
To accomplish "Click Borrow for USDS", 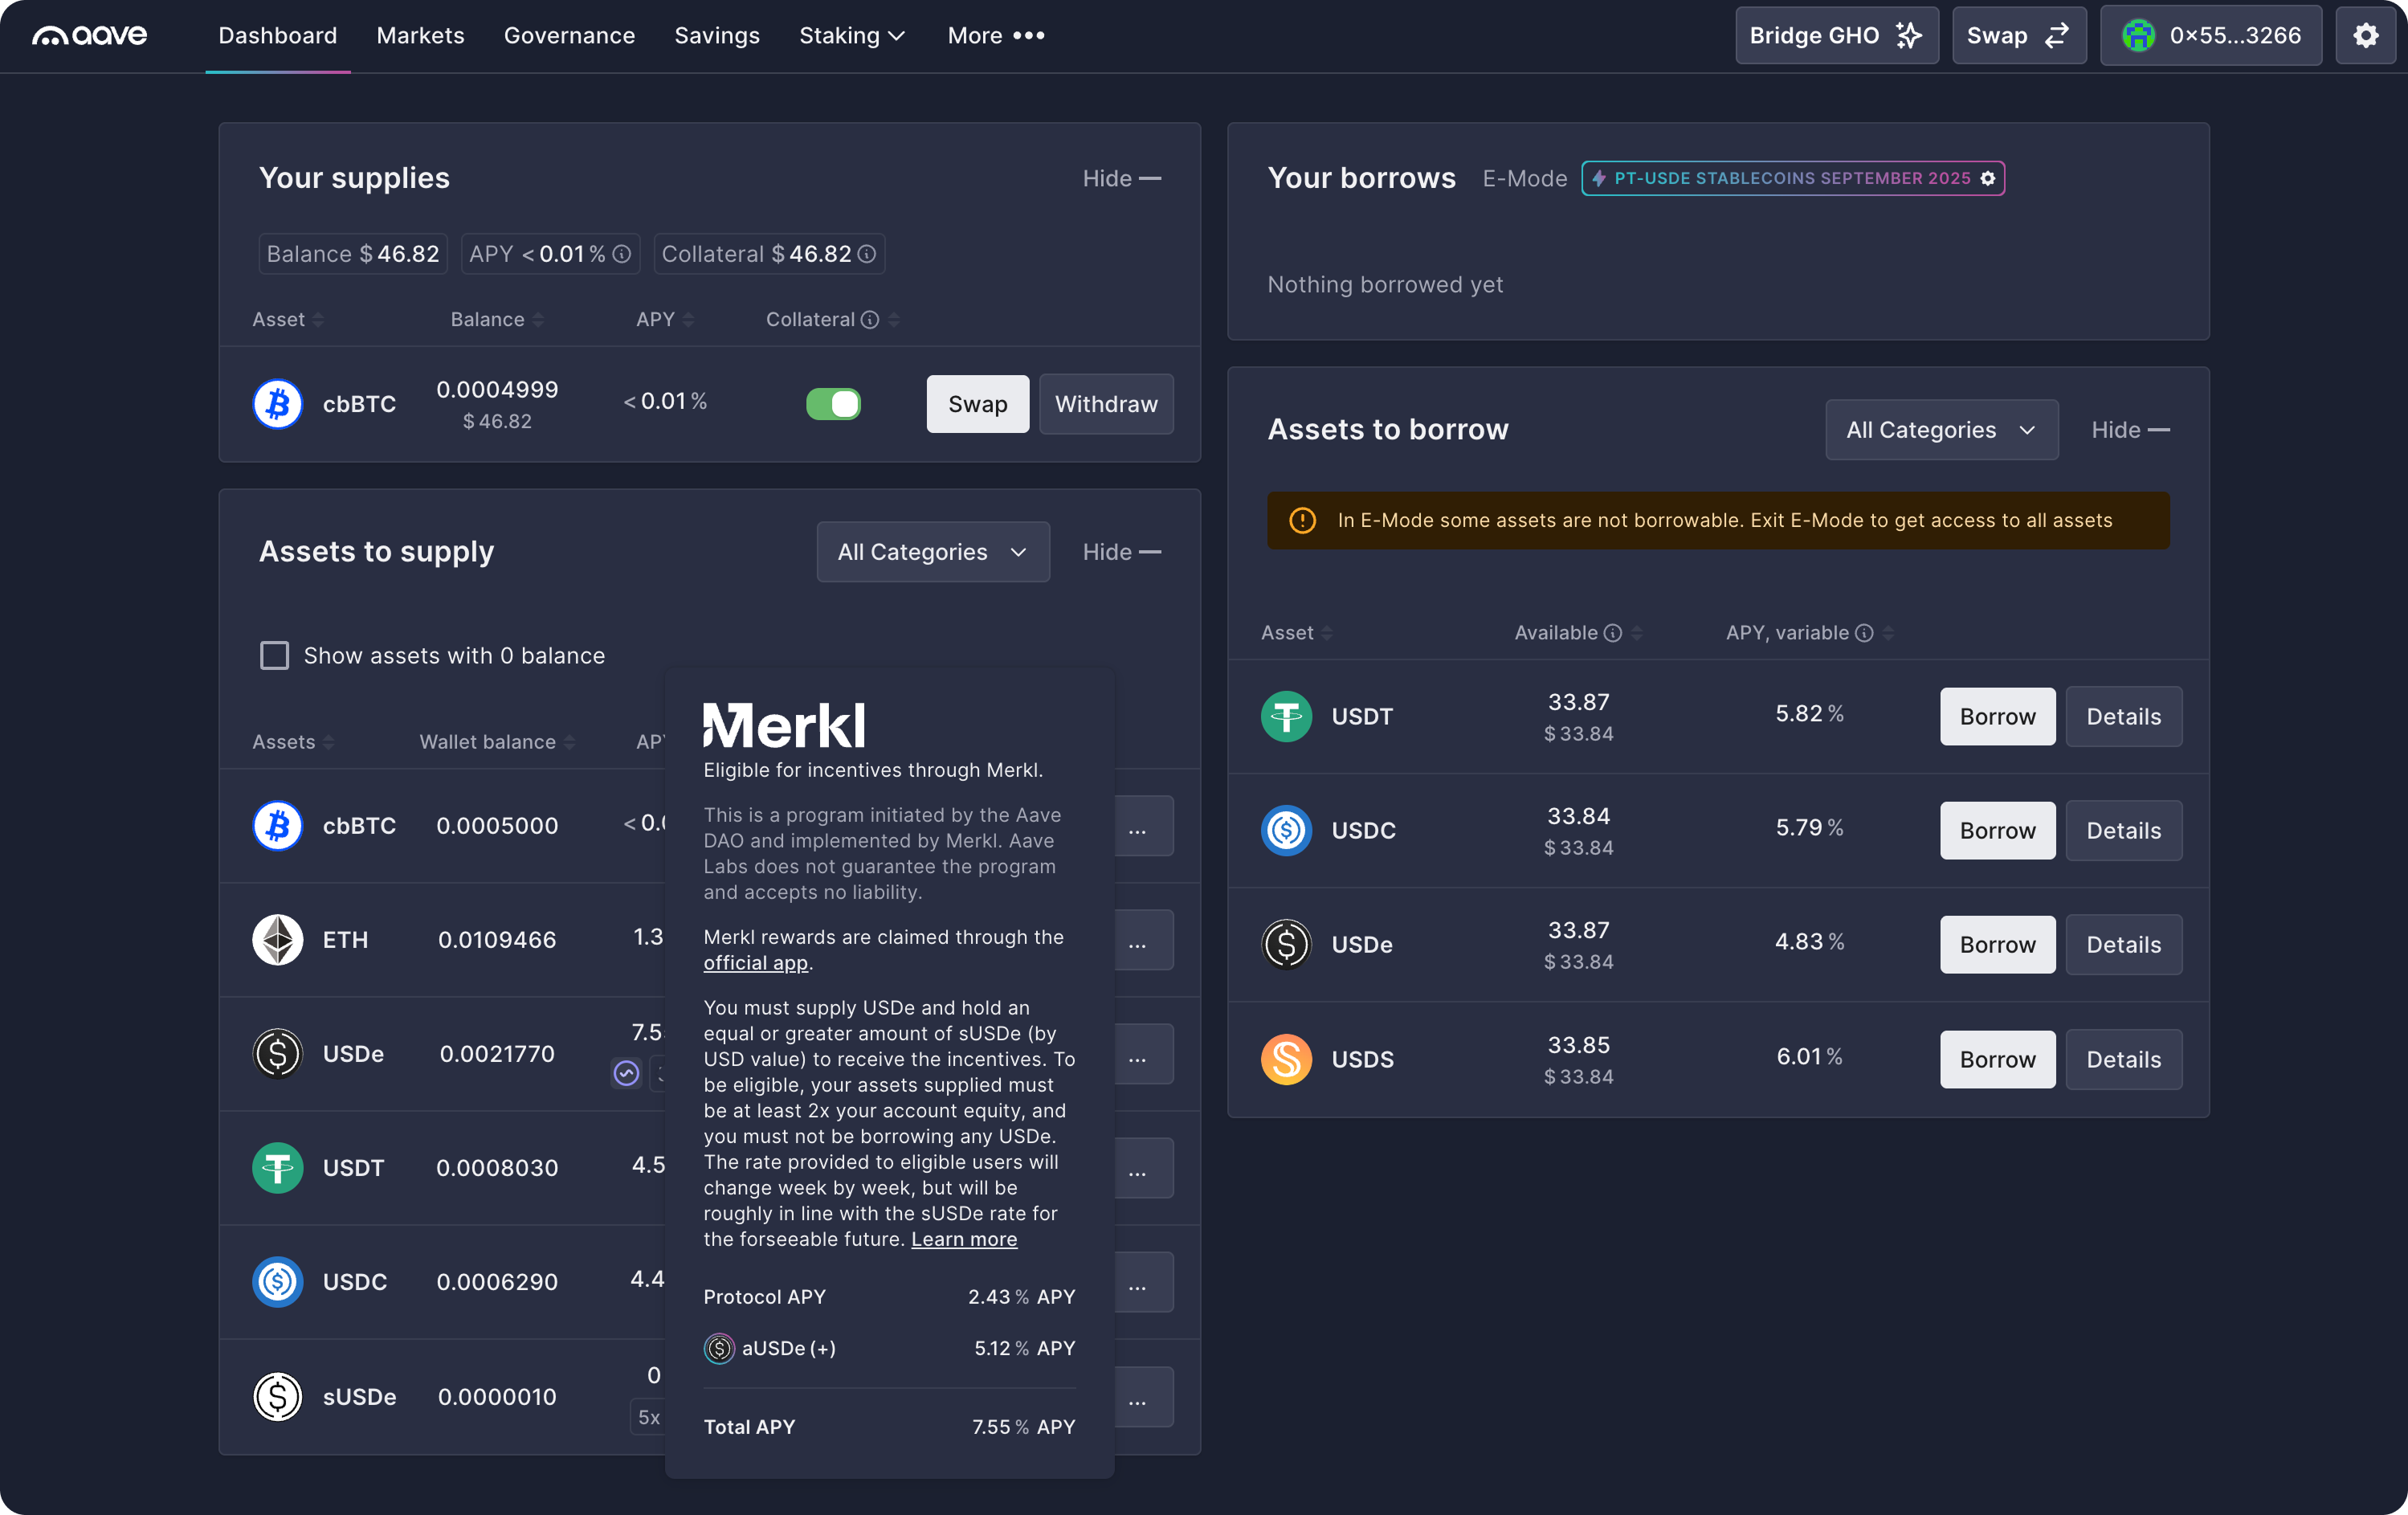I will coord(1996,1059).
